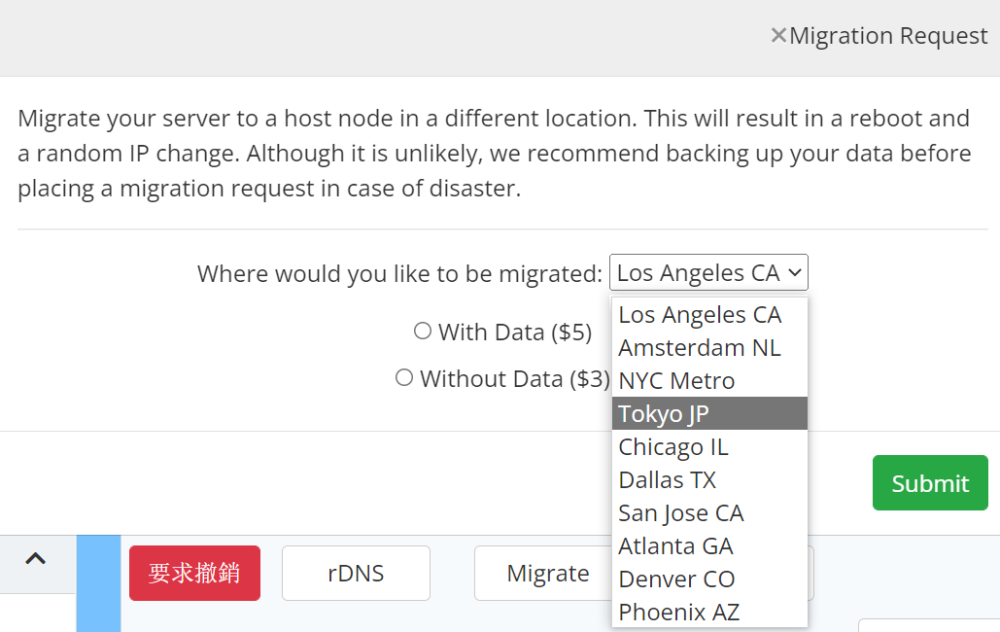Select the Without Data ($3) radio button
The height and width of the screenshot is (632, 1000).
(x=404, y=378)
